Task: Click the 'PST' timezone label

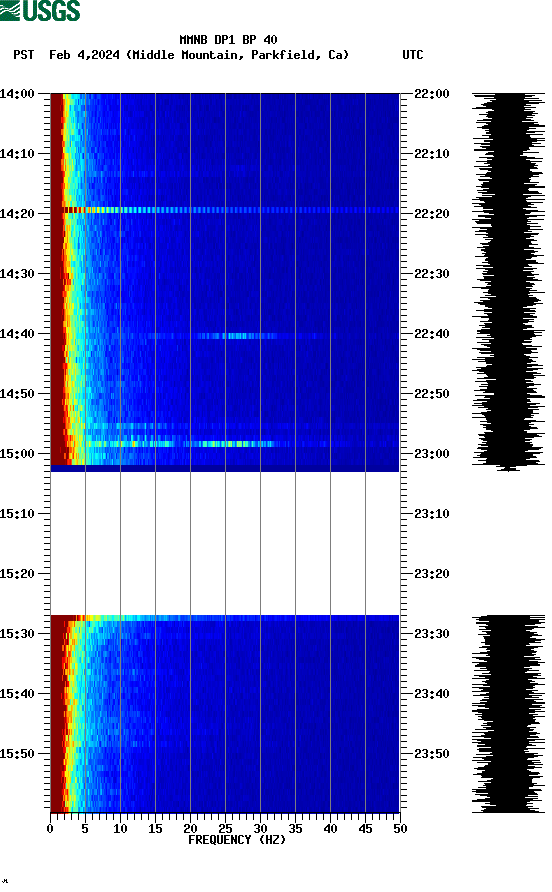Action: click(x=23, y=55)
